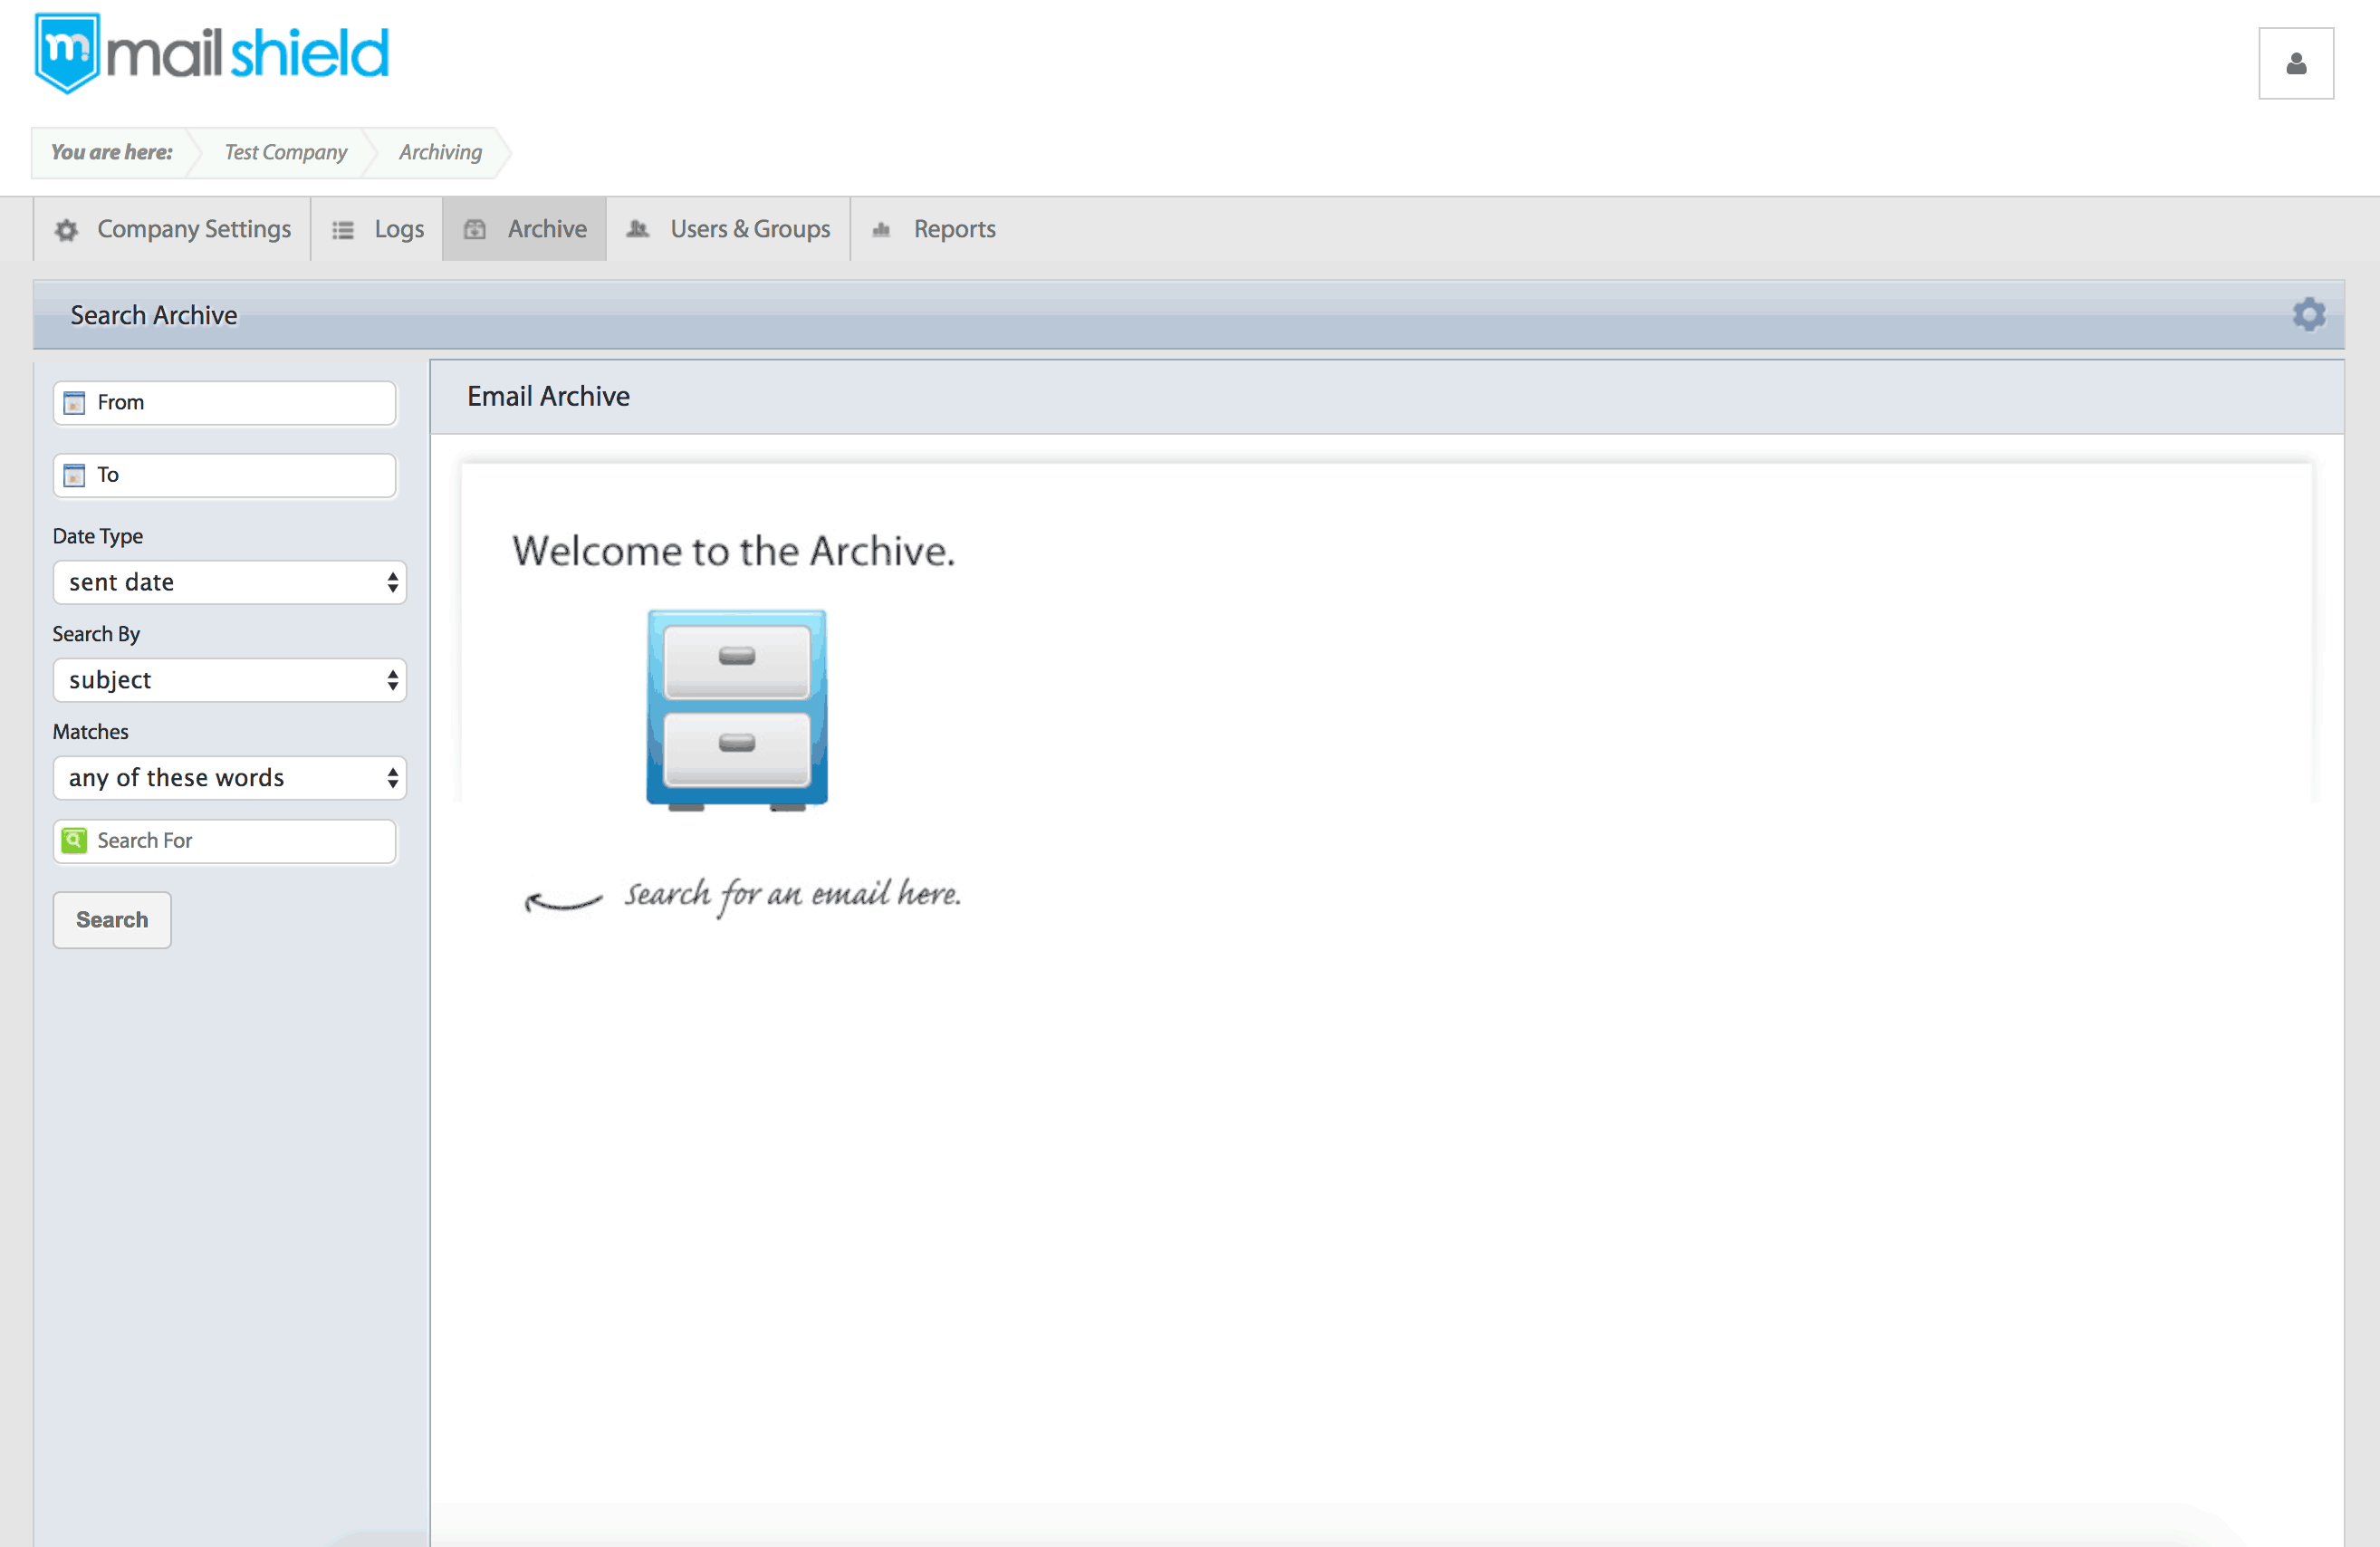Click the Welcome to the Archive text

click(734, 551)
